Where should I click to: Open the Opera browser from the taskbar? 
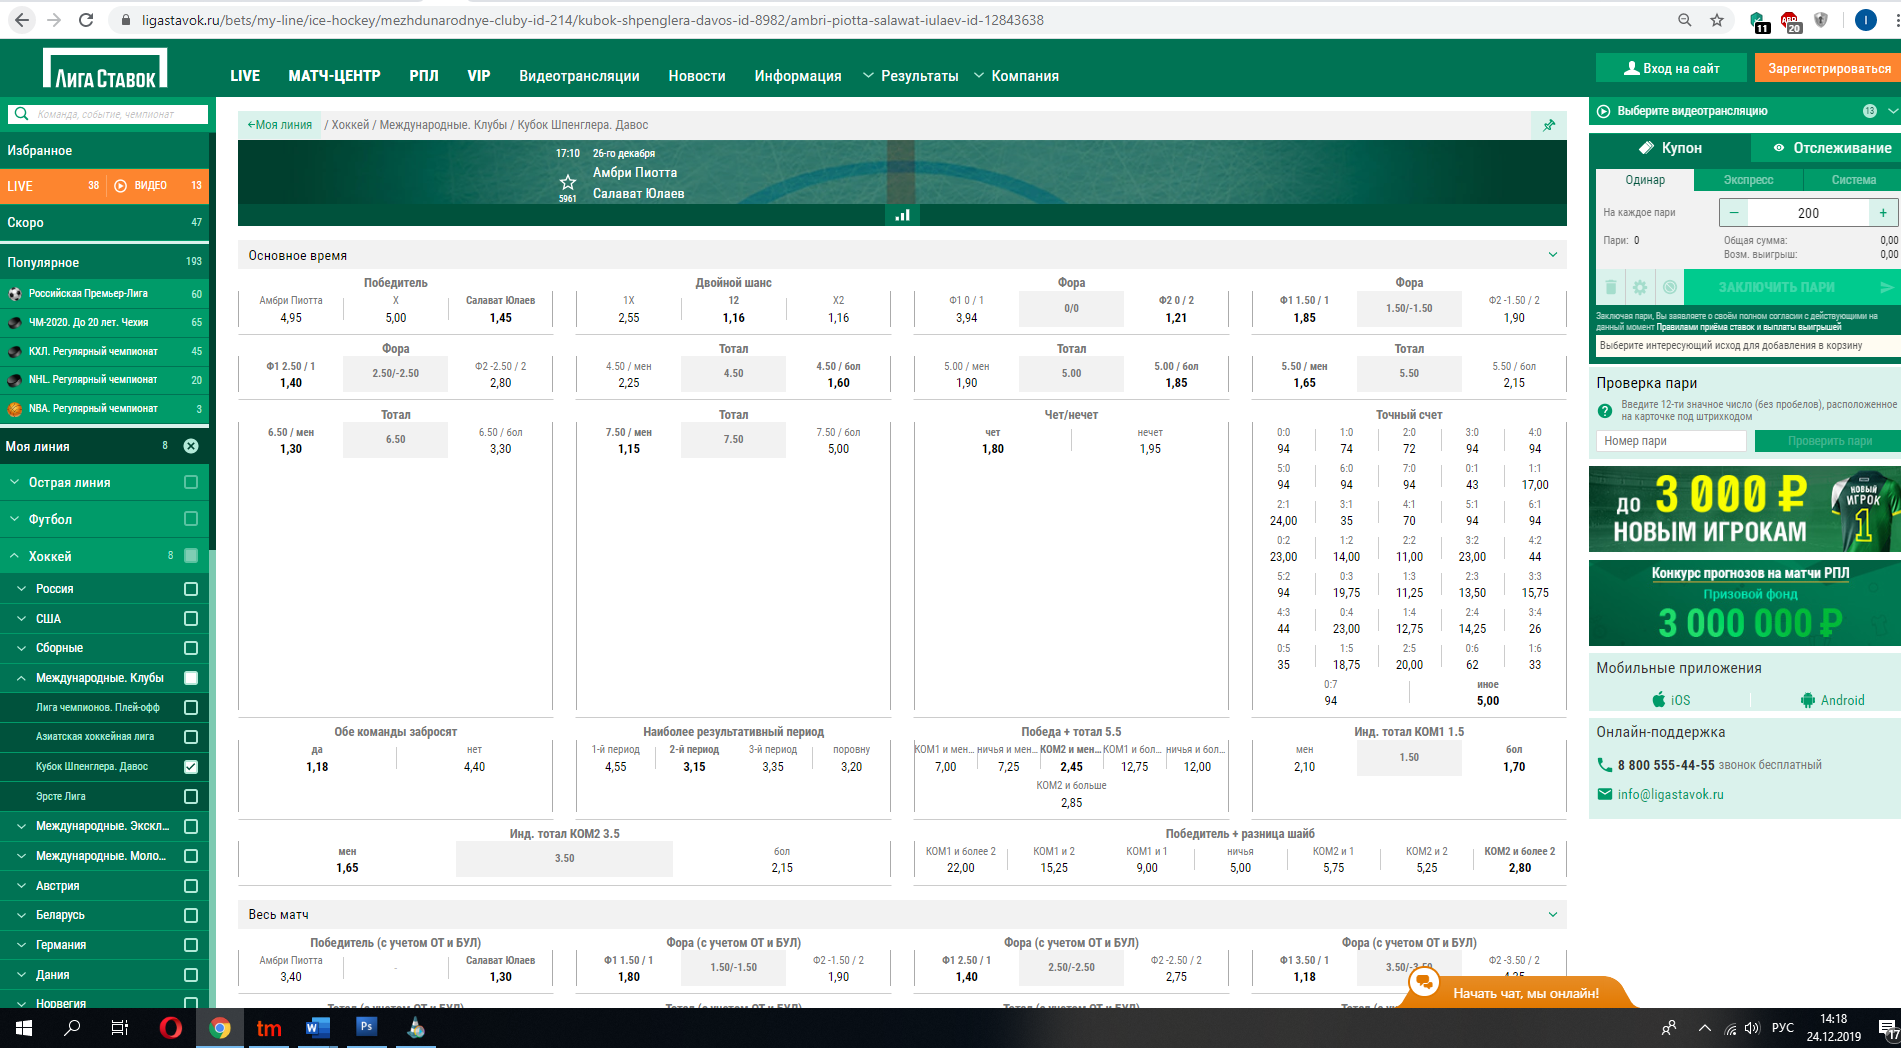(171, 1028)
